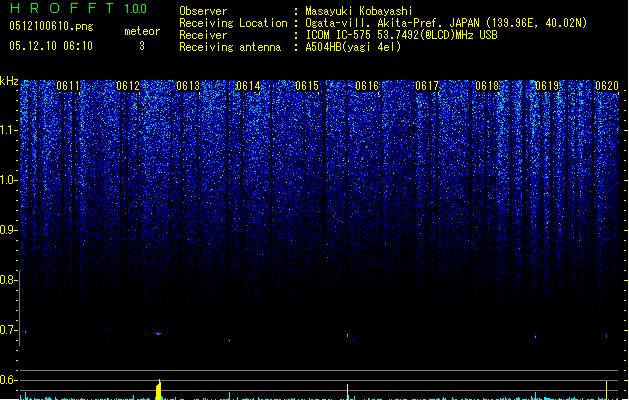Click the 0611 time marker

point(68,86)
